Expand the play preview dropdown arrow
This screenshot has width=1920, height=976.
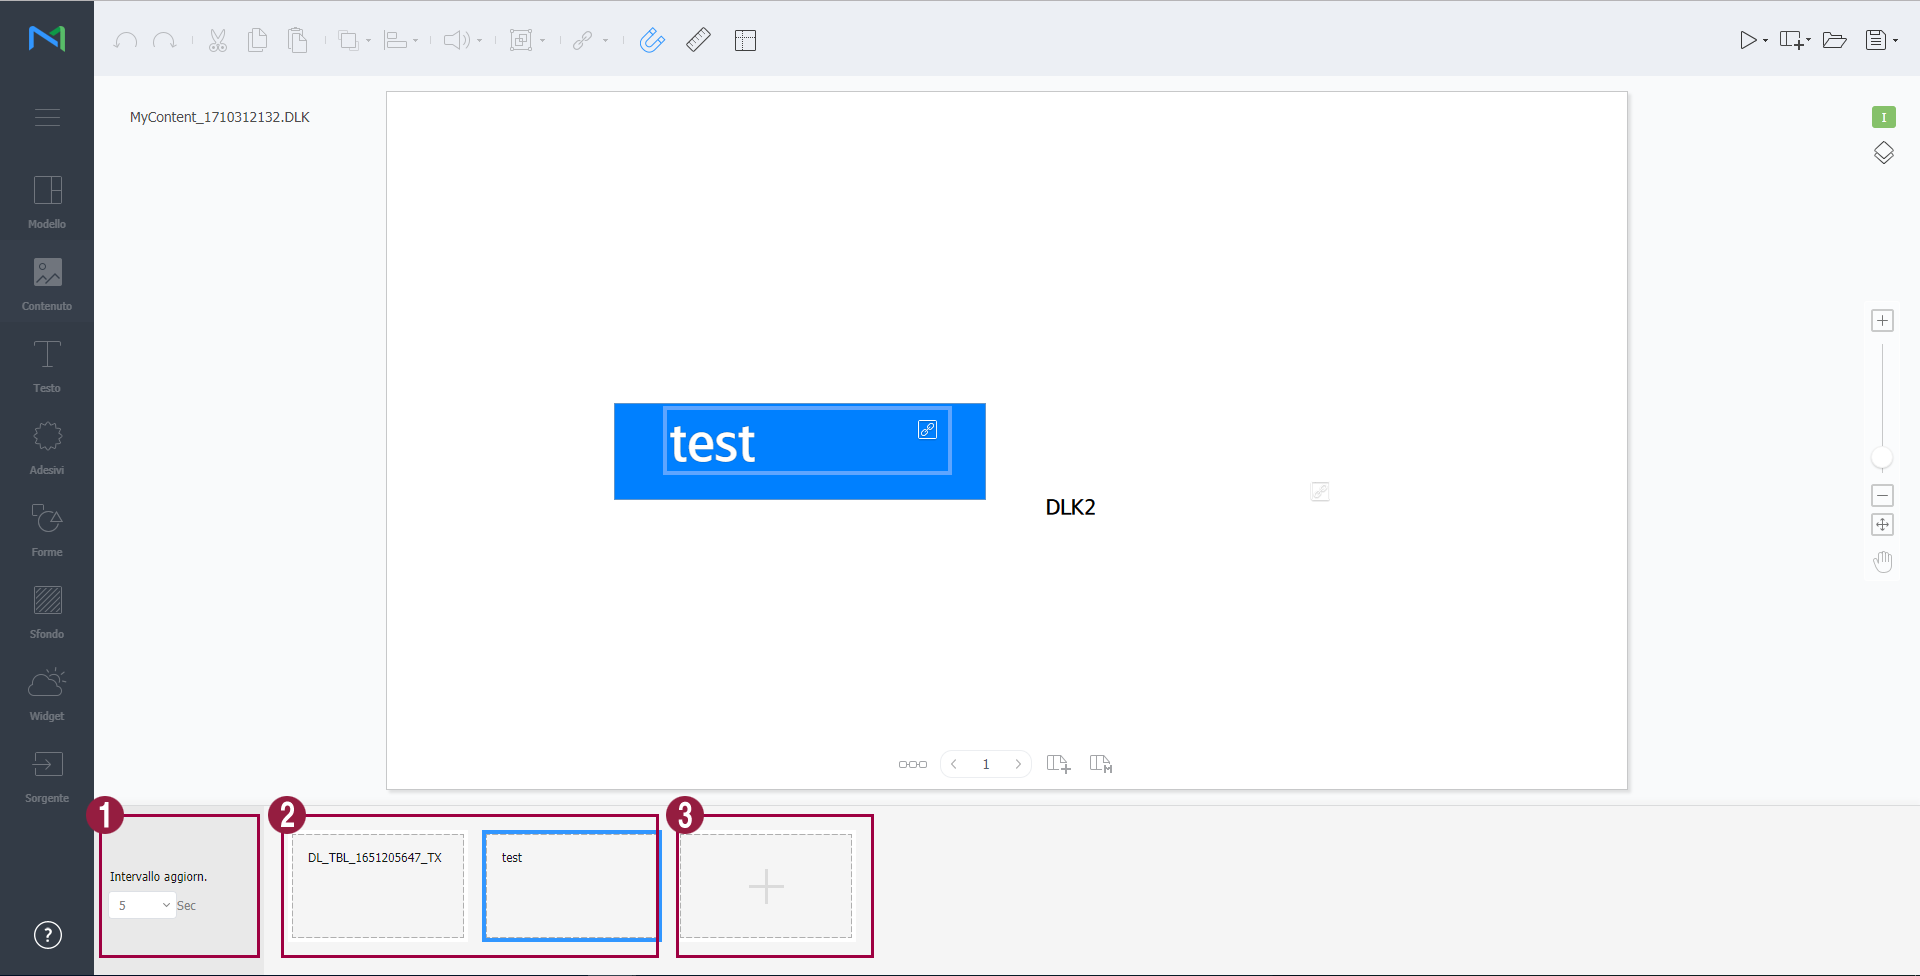pos(1765,41)
